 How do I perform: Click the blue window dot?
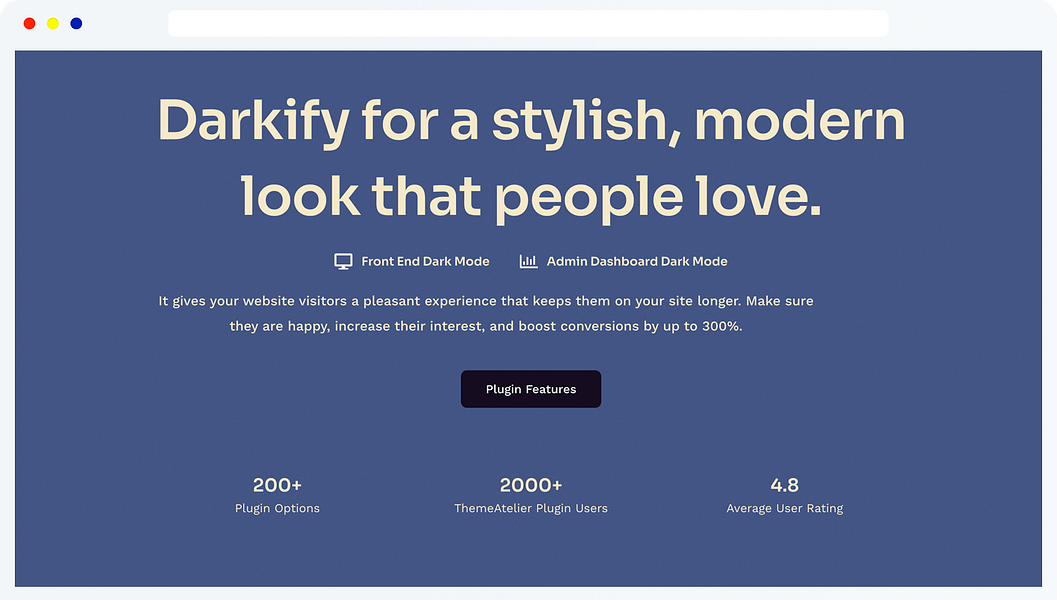(76, 23)
